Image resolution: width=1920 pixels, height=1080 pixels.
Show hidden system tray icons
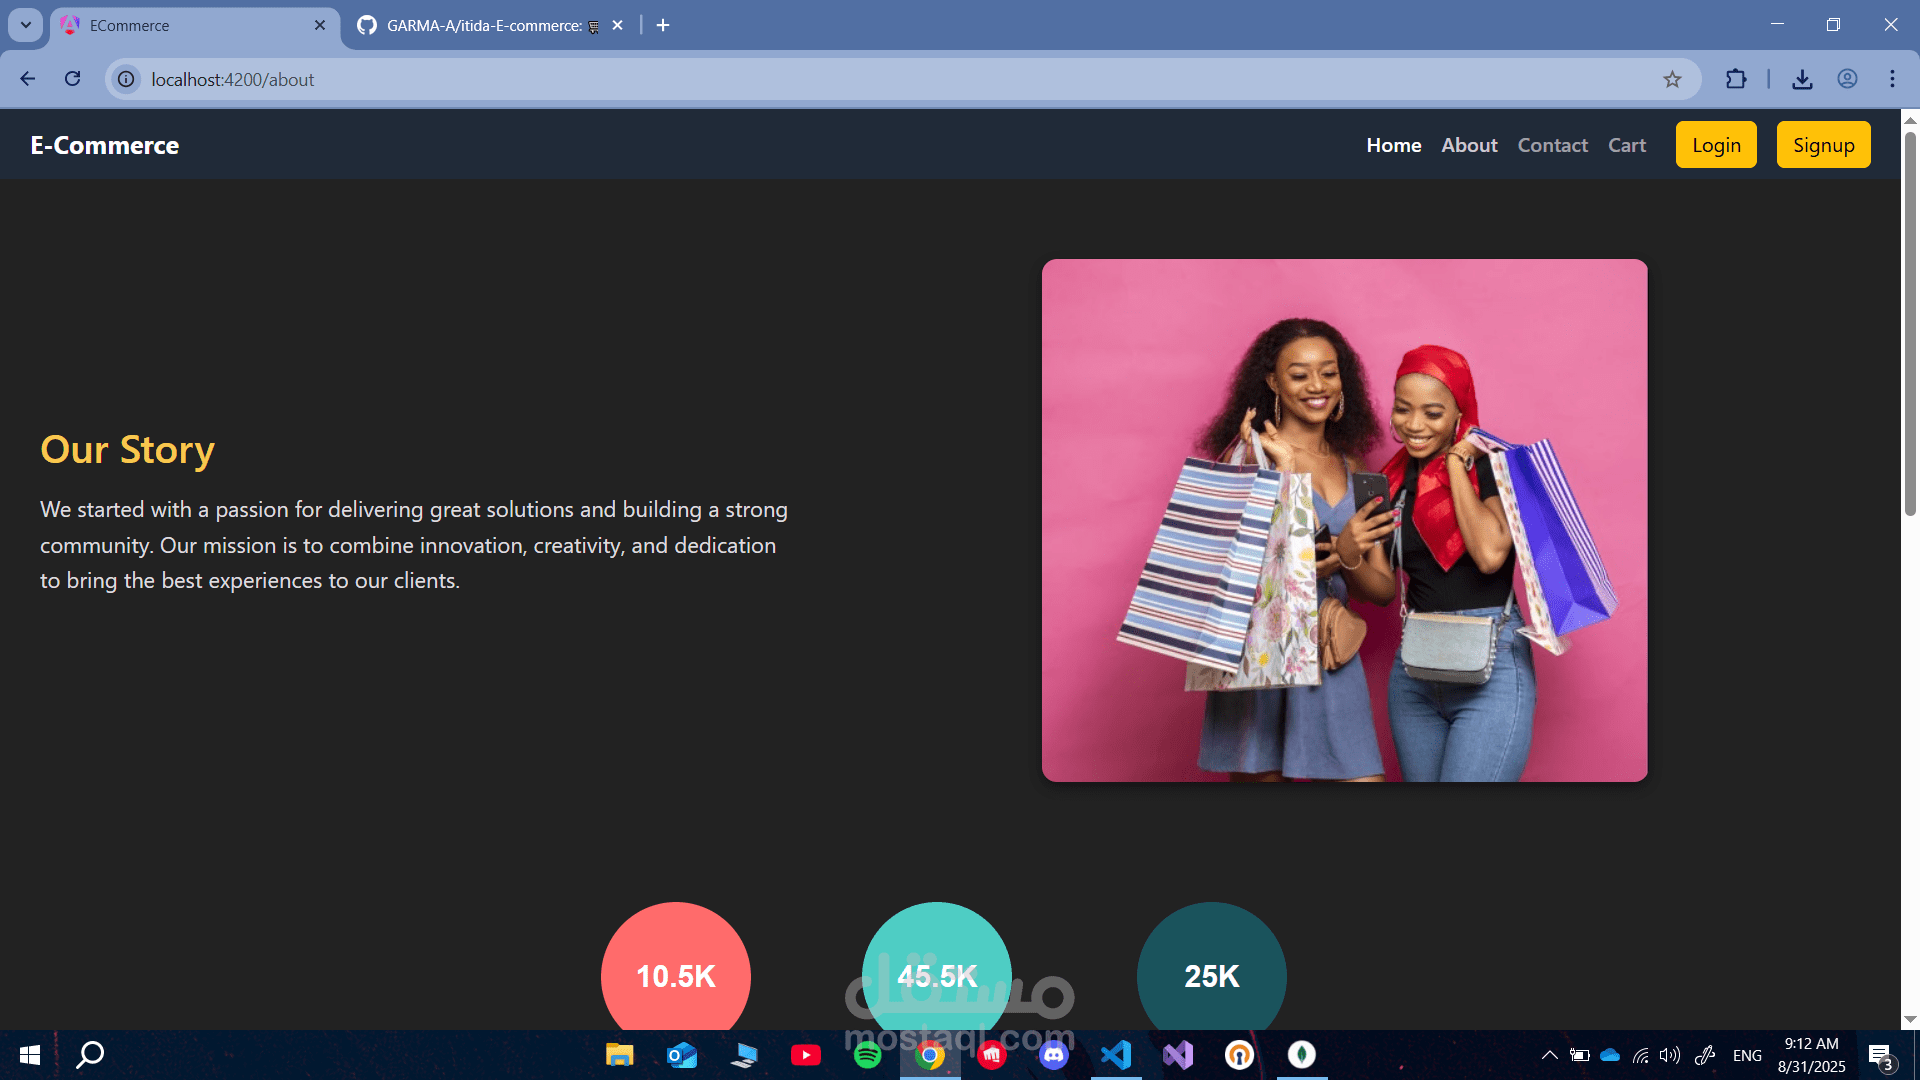tap(1549, 1055)
